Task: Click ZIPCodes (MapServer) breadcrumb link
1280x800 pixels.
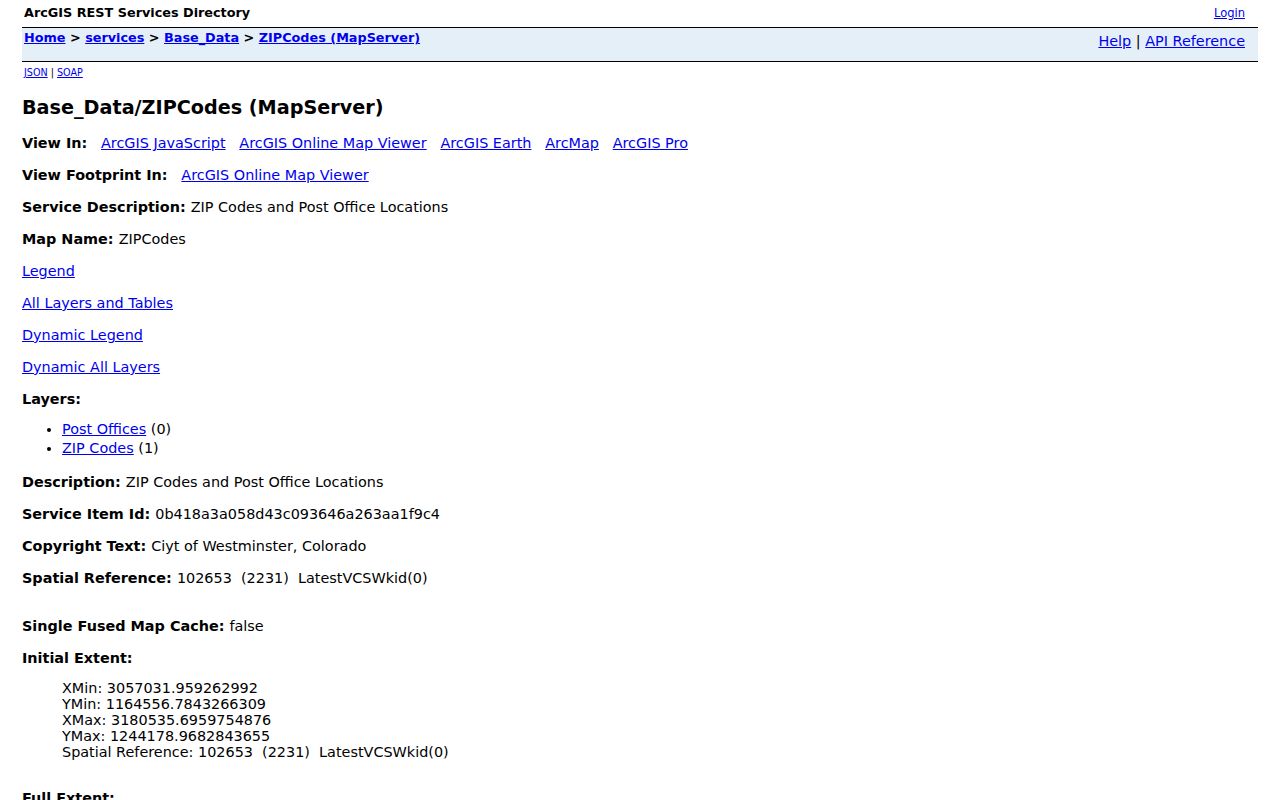Action: pyautogui.click(x=339, y=38)
